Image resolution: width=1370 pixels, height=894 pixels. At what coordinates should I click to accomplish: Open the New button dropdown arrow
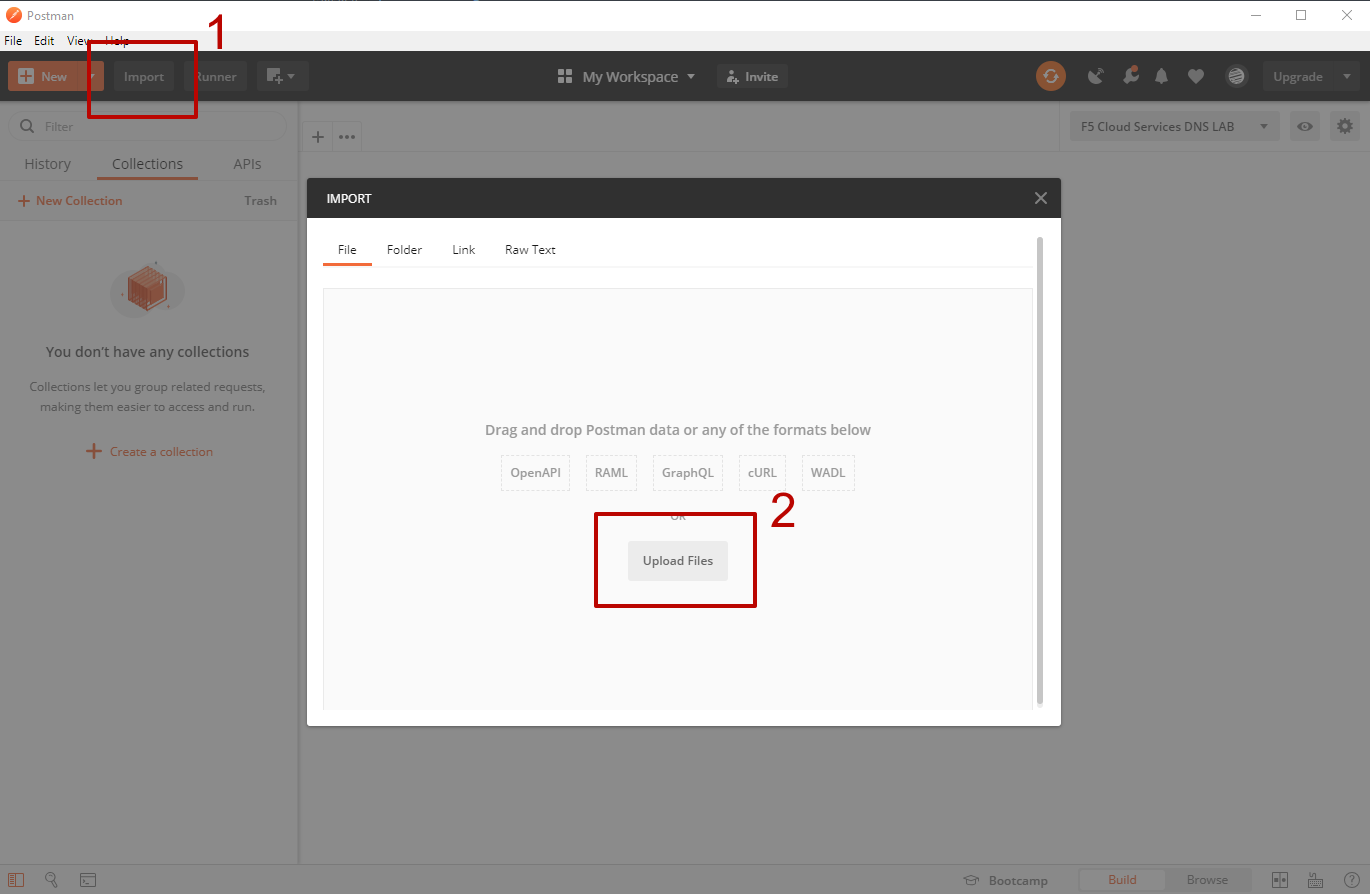click(x=91, y=77)
